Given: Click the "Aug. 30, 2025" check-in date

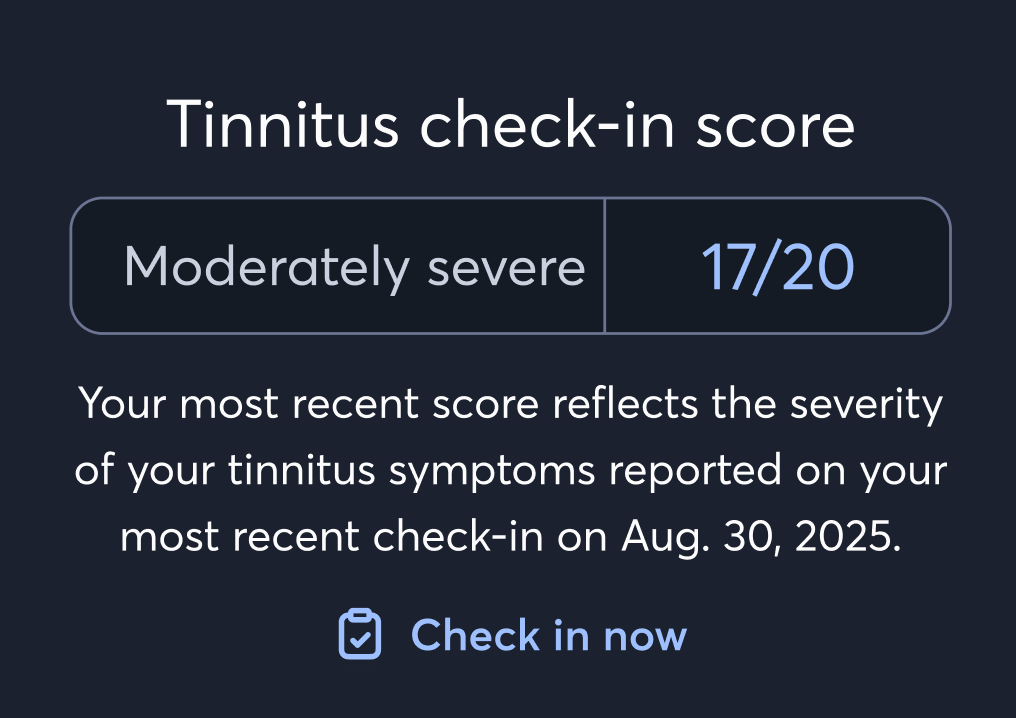Looking at the screenshot, I should point(760,537).
